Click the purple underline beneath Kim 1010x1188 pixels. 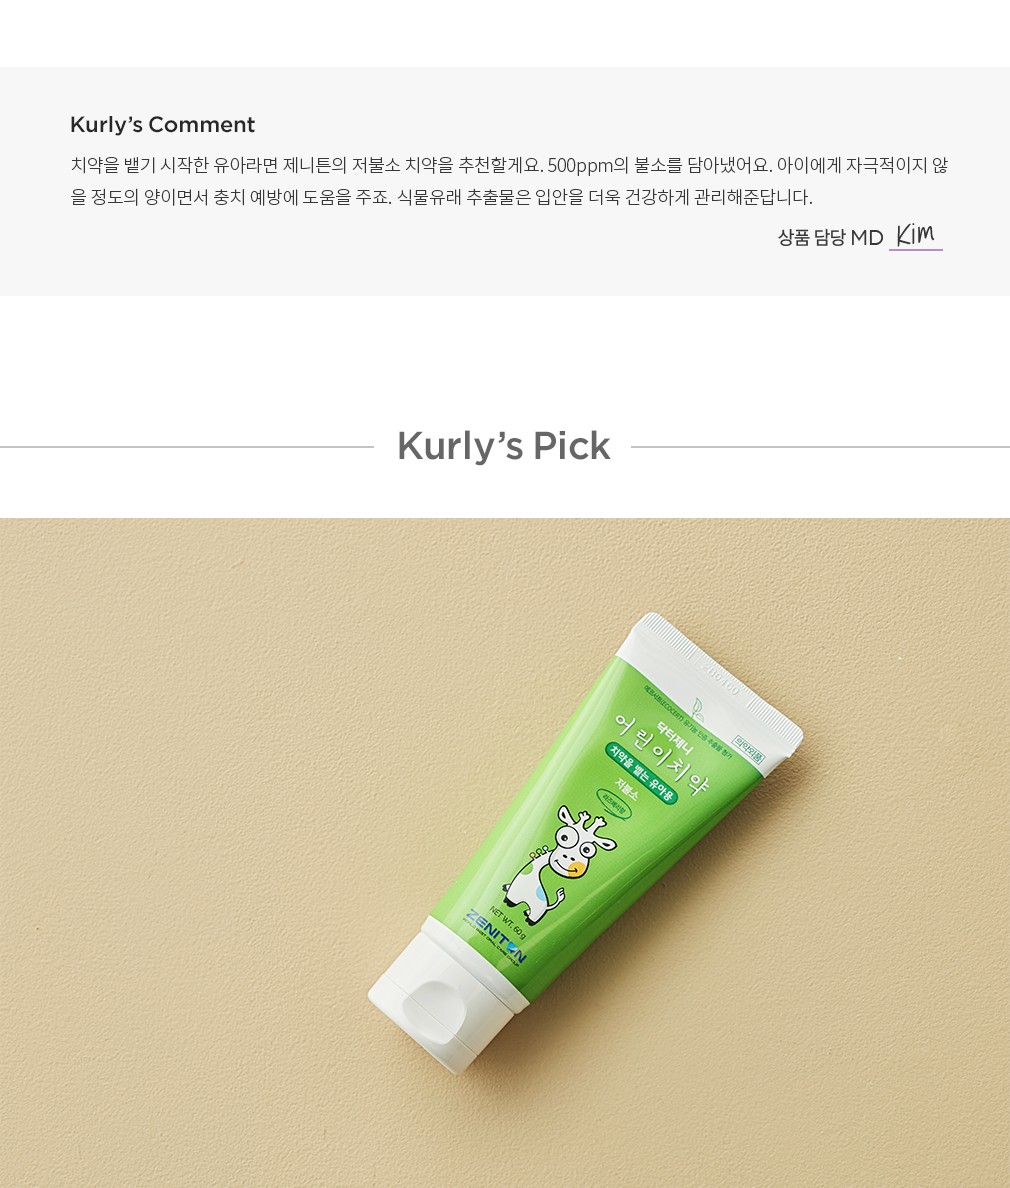coord(915,249)
